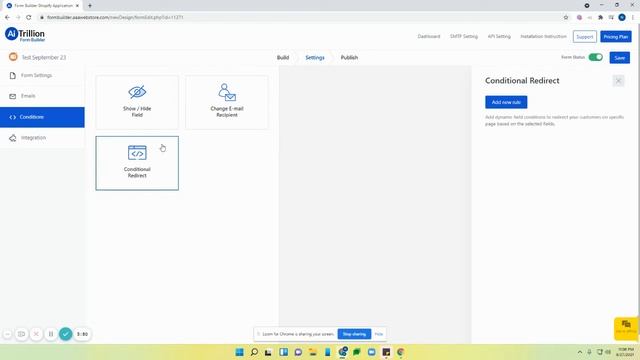Viewport: 640px width, 360px height.
Task: Go forward with the browser forward arrow
Action: click(18, 17)
